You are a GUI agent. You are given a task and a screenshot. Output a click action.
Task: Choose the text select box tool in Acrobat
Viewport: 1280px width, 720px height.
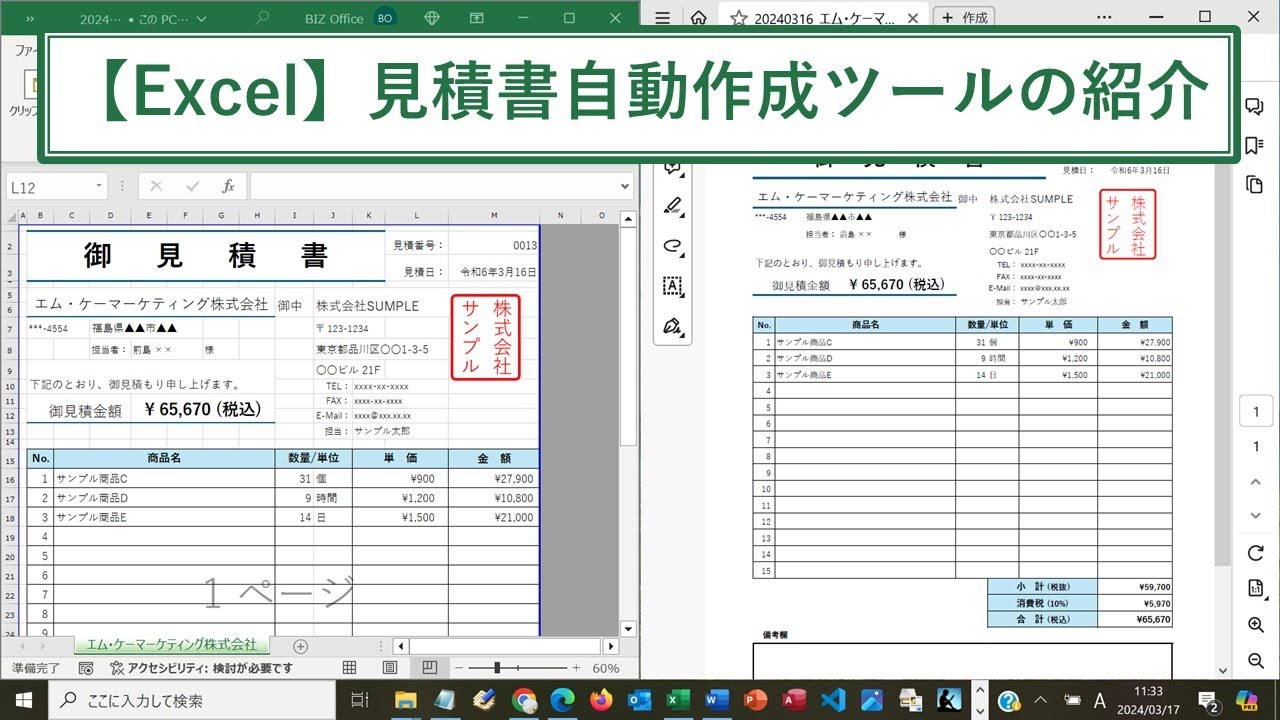[673, 286]
